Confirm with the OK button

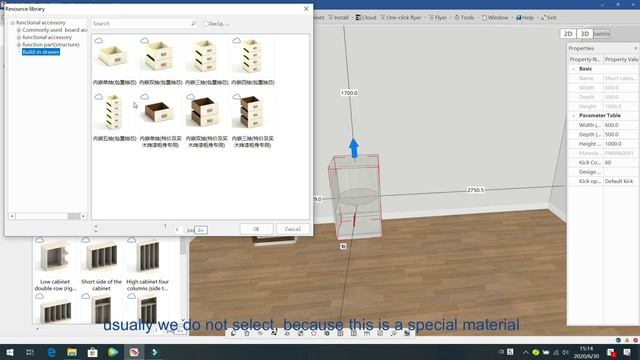click(256, 229)
